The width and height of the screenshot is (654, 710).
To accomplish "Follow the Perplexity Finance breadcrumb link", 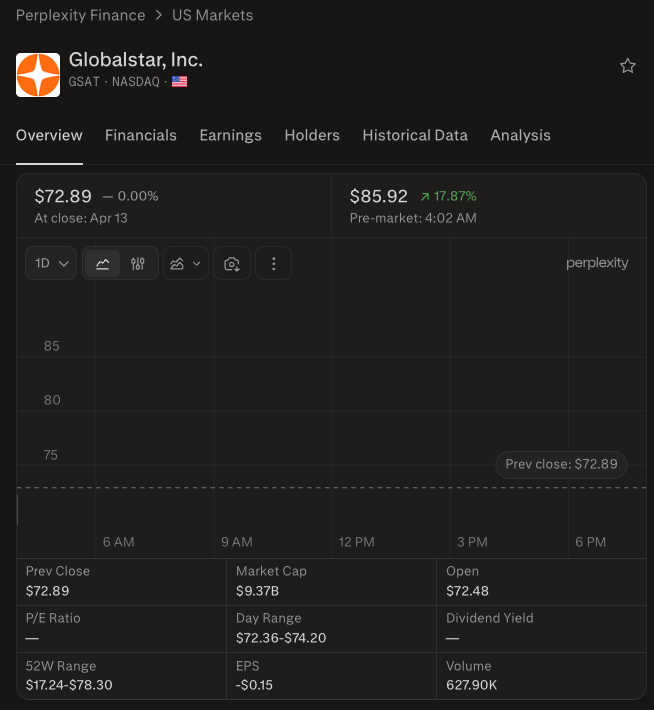I will coord(81,15).
